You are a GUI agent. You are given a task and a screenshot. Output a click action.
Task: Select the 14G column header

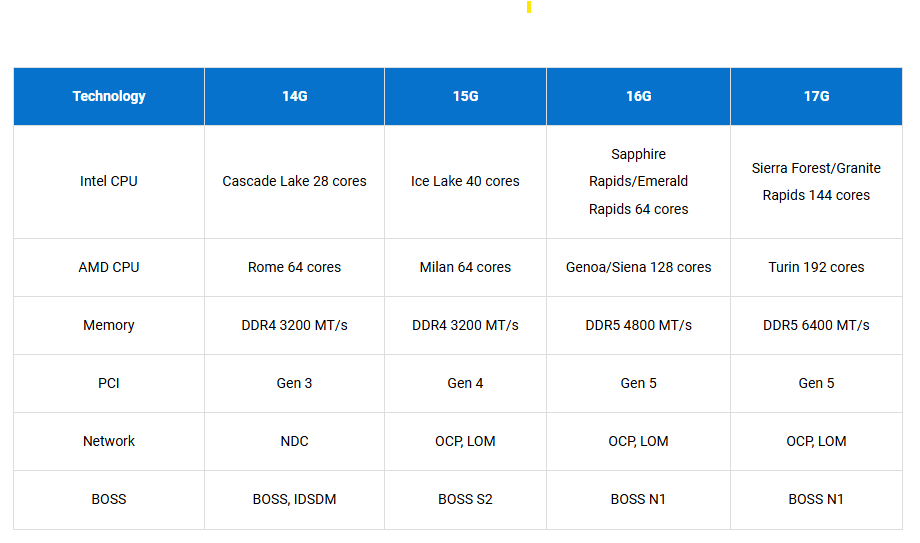295,96
